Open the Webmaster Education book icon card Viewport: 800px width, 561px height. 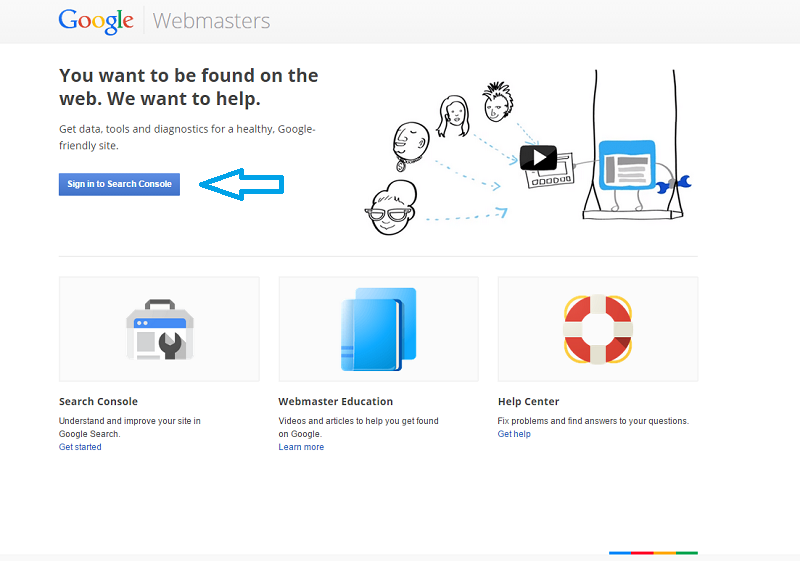(379, 329)
